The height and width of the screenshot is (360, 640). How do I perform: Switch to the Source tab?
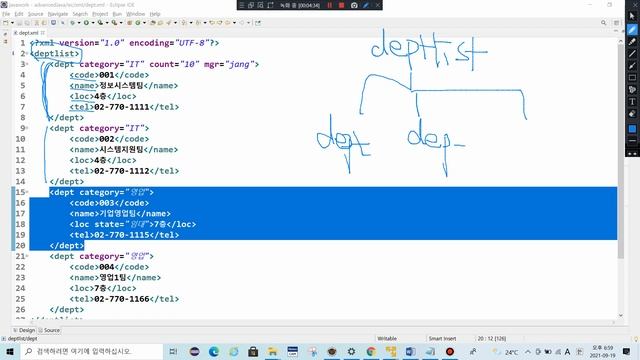(x=49, y=330)
